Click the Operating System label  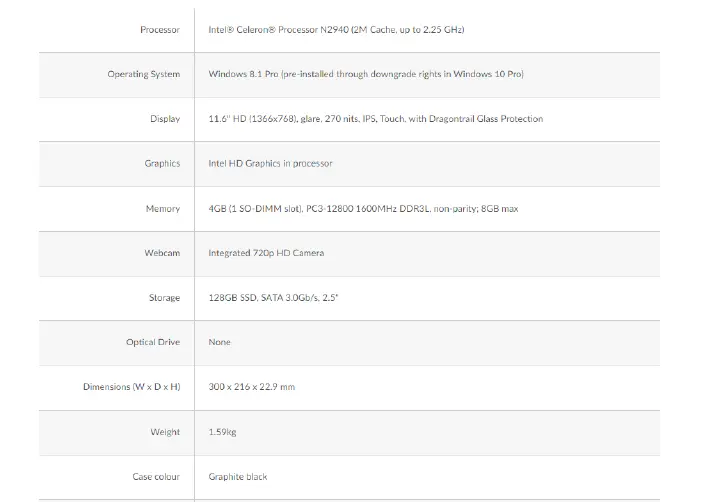144,74
